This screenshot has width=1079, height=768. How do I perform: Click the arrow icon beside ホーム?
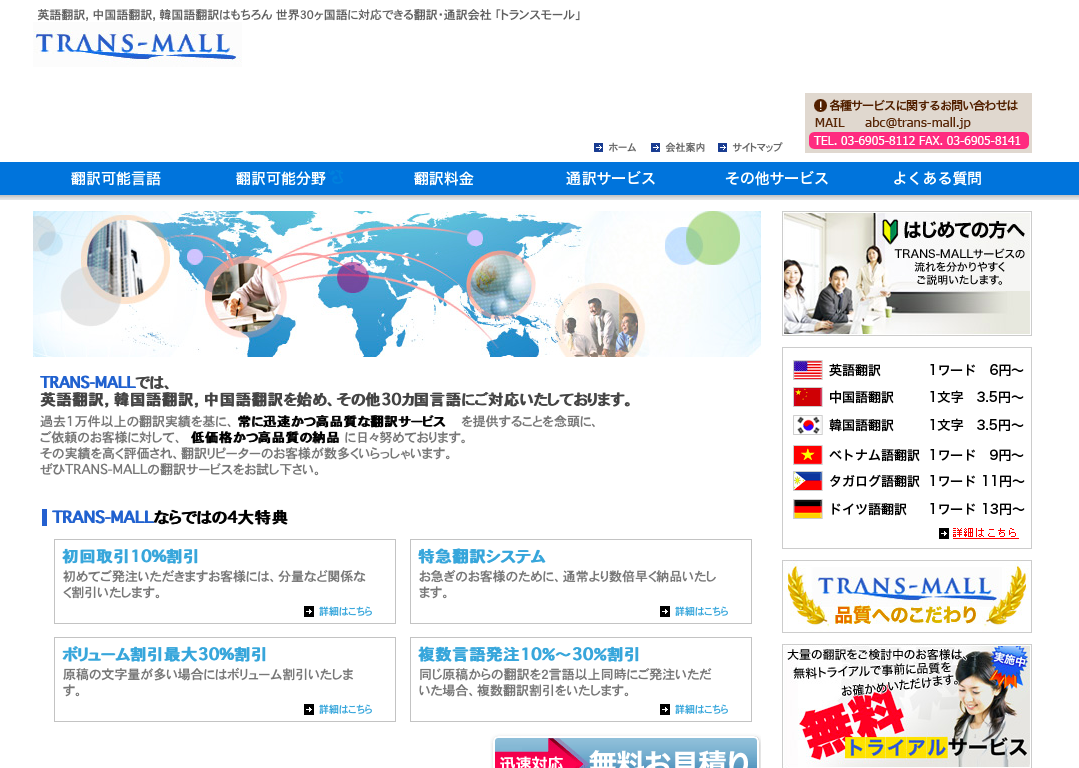(599, 147)
